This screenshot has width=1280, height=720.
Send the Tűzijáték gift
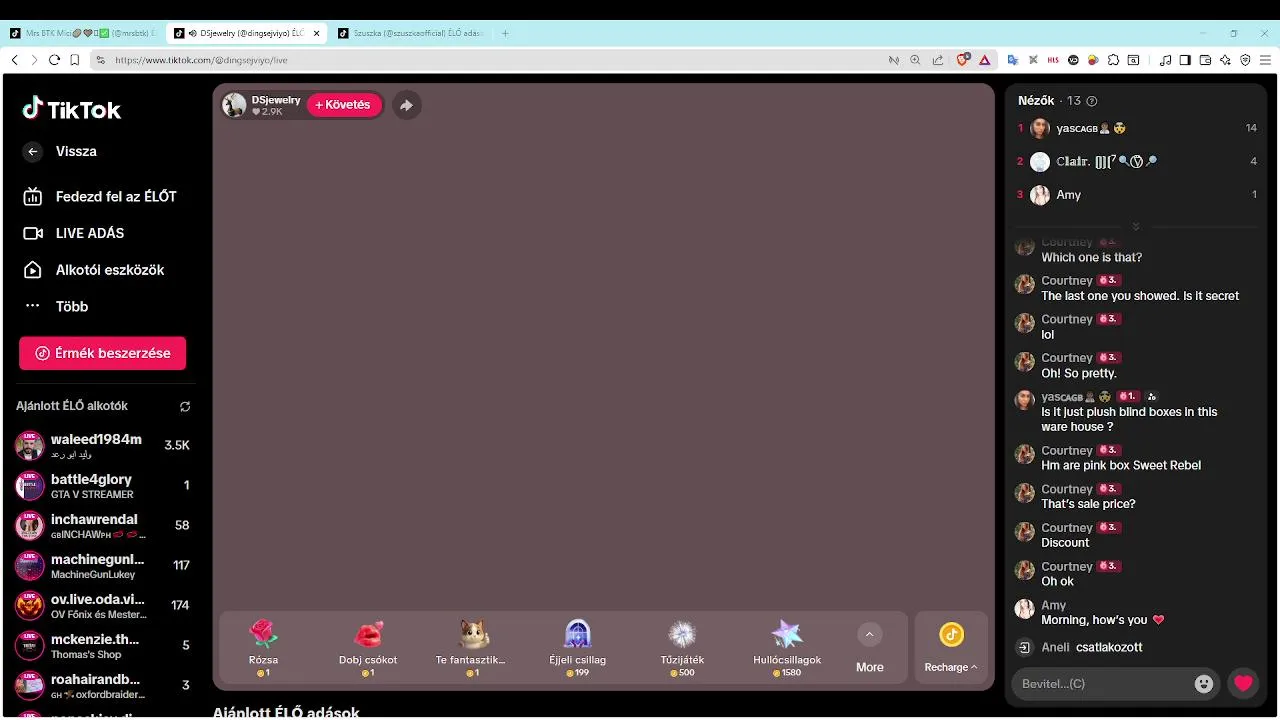(x=682, y=648)
